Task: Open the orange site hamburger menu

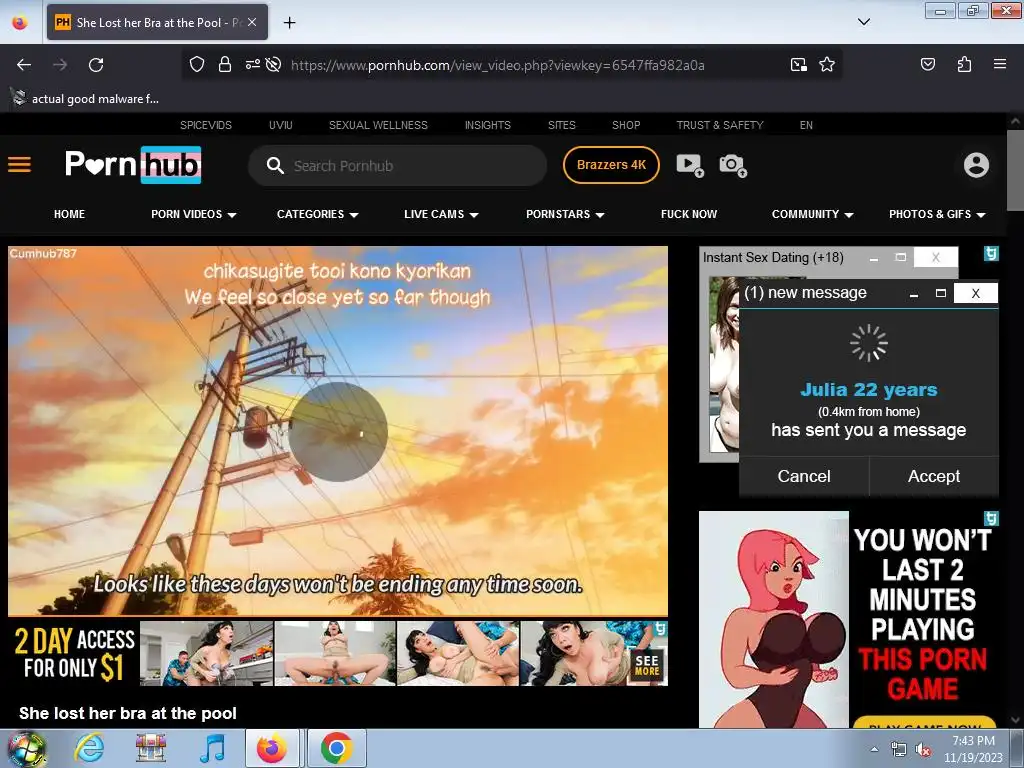Action: [20, 165]
